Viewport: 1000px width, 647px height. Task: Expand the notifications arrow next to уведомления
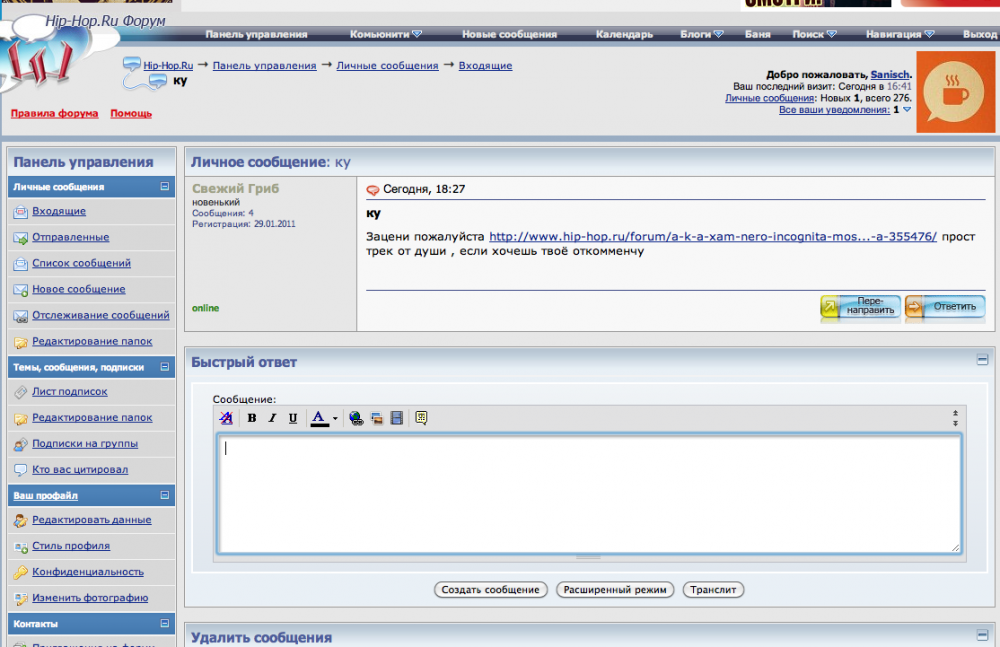pos(907,110)
